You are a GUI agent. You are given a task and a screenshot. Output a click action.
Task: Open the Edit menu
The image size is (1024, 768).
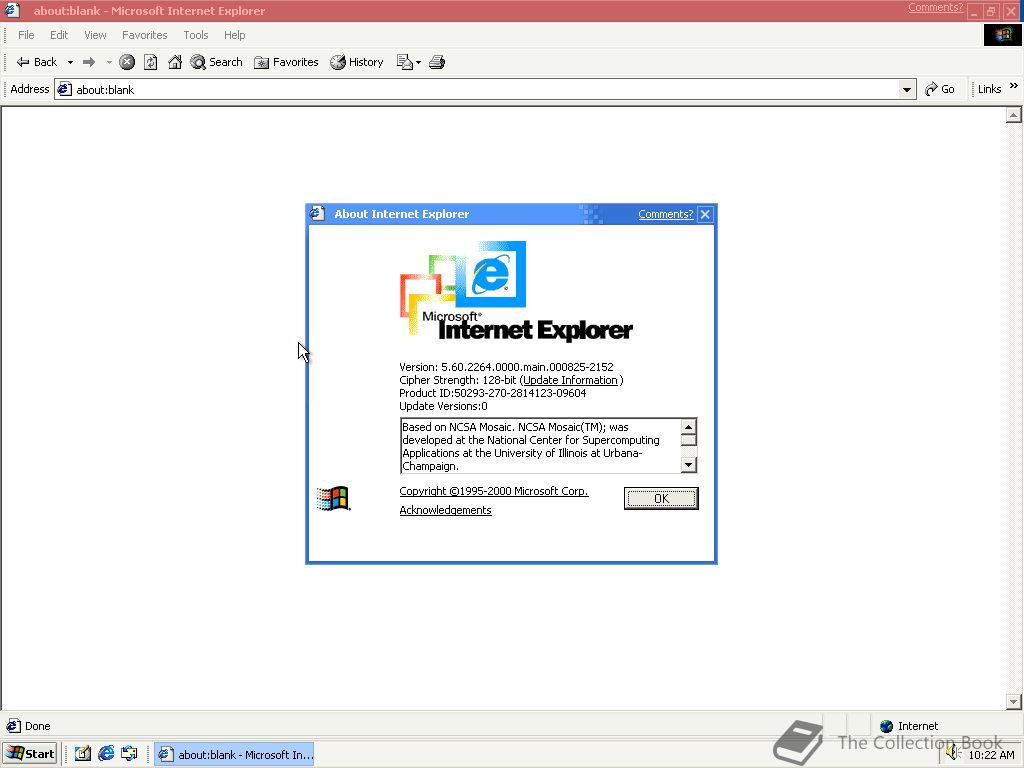pyautogui.click(x=59, y=35)
